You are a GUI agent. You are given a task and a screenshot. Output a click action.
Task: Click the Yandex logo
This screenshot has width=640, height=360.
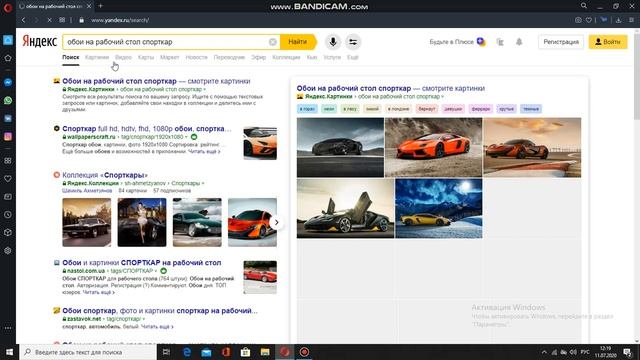pyautogui.click(x=39, y=41)
